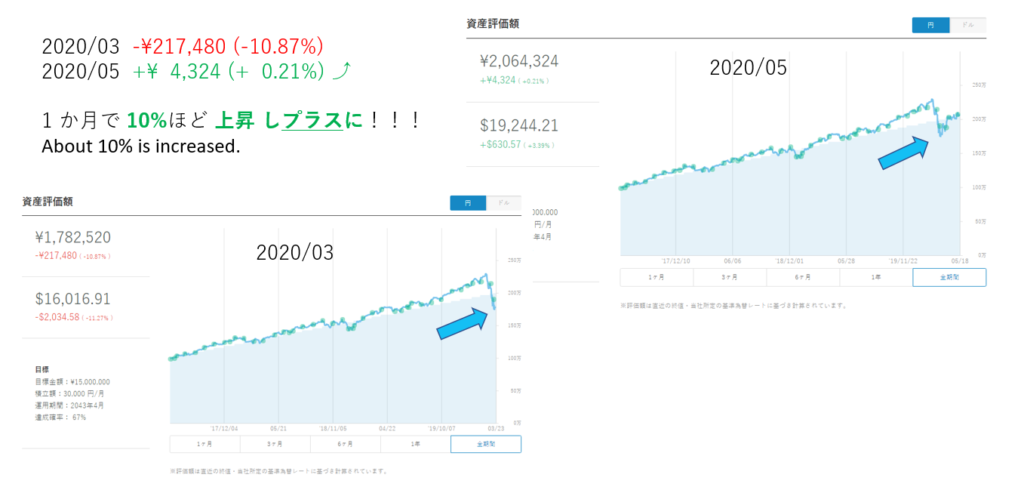Select 1年 period on the 2020/05 chart
This screenshot has height=493, width=1024.
pos(876,277)
